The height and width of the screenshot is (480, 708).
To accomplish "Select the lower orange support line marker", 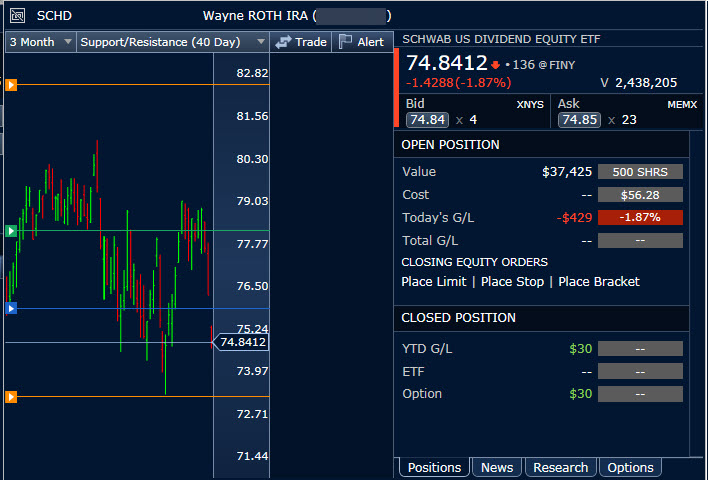I will 11,397.
